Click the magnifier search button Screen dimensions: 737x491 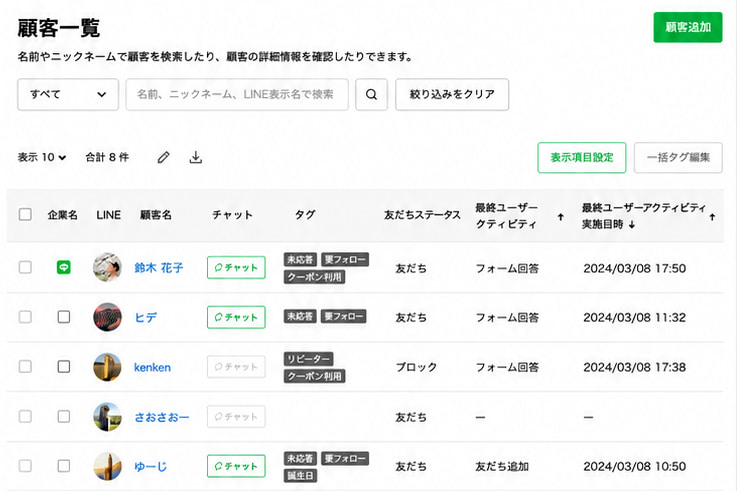371,94
